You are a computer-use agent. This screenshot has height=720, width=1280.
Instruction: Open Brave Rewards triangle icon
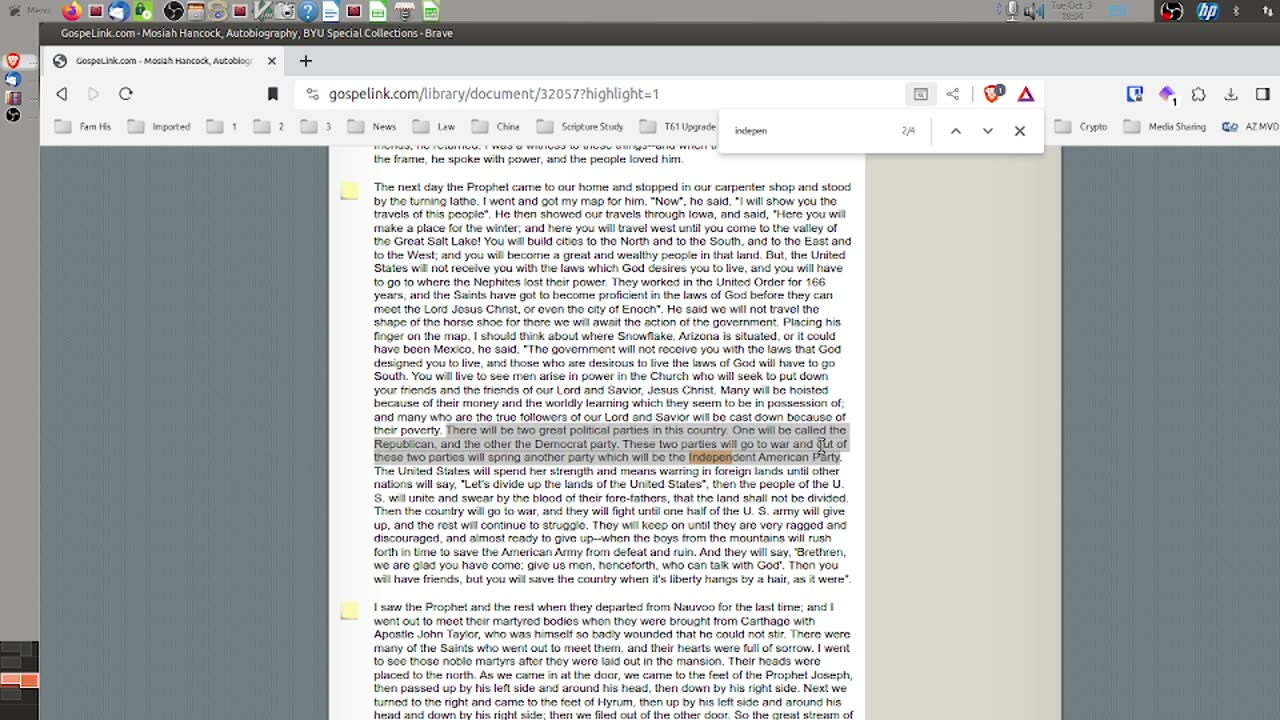point(1025,94)
